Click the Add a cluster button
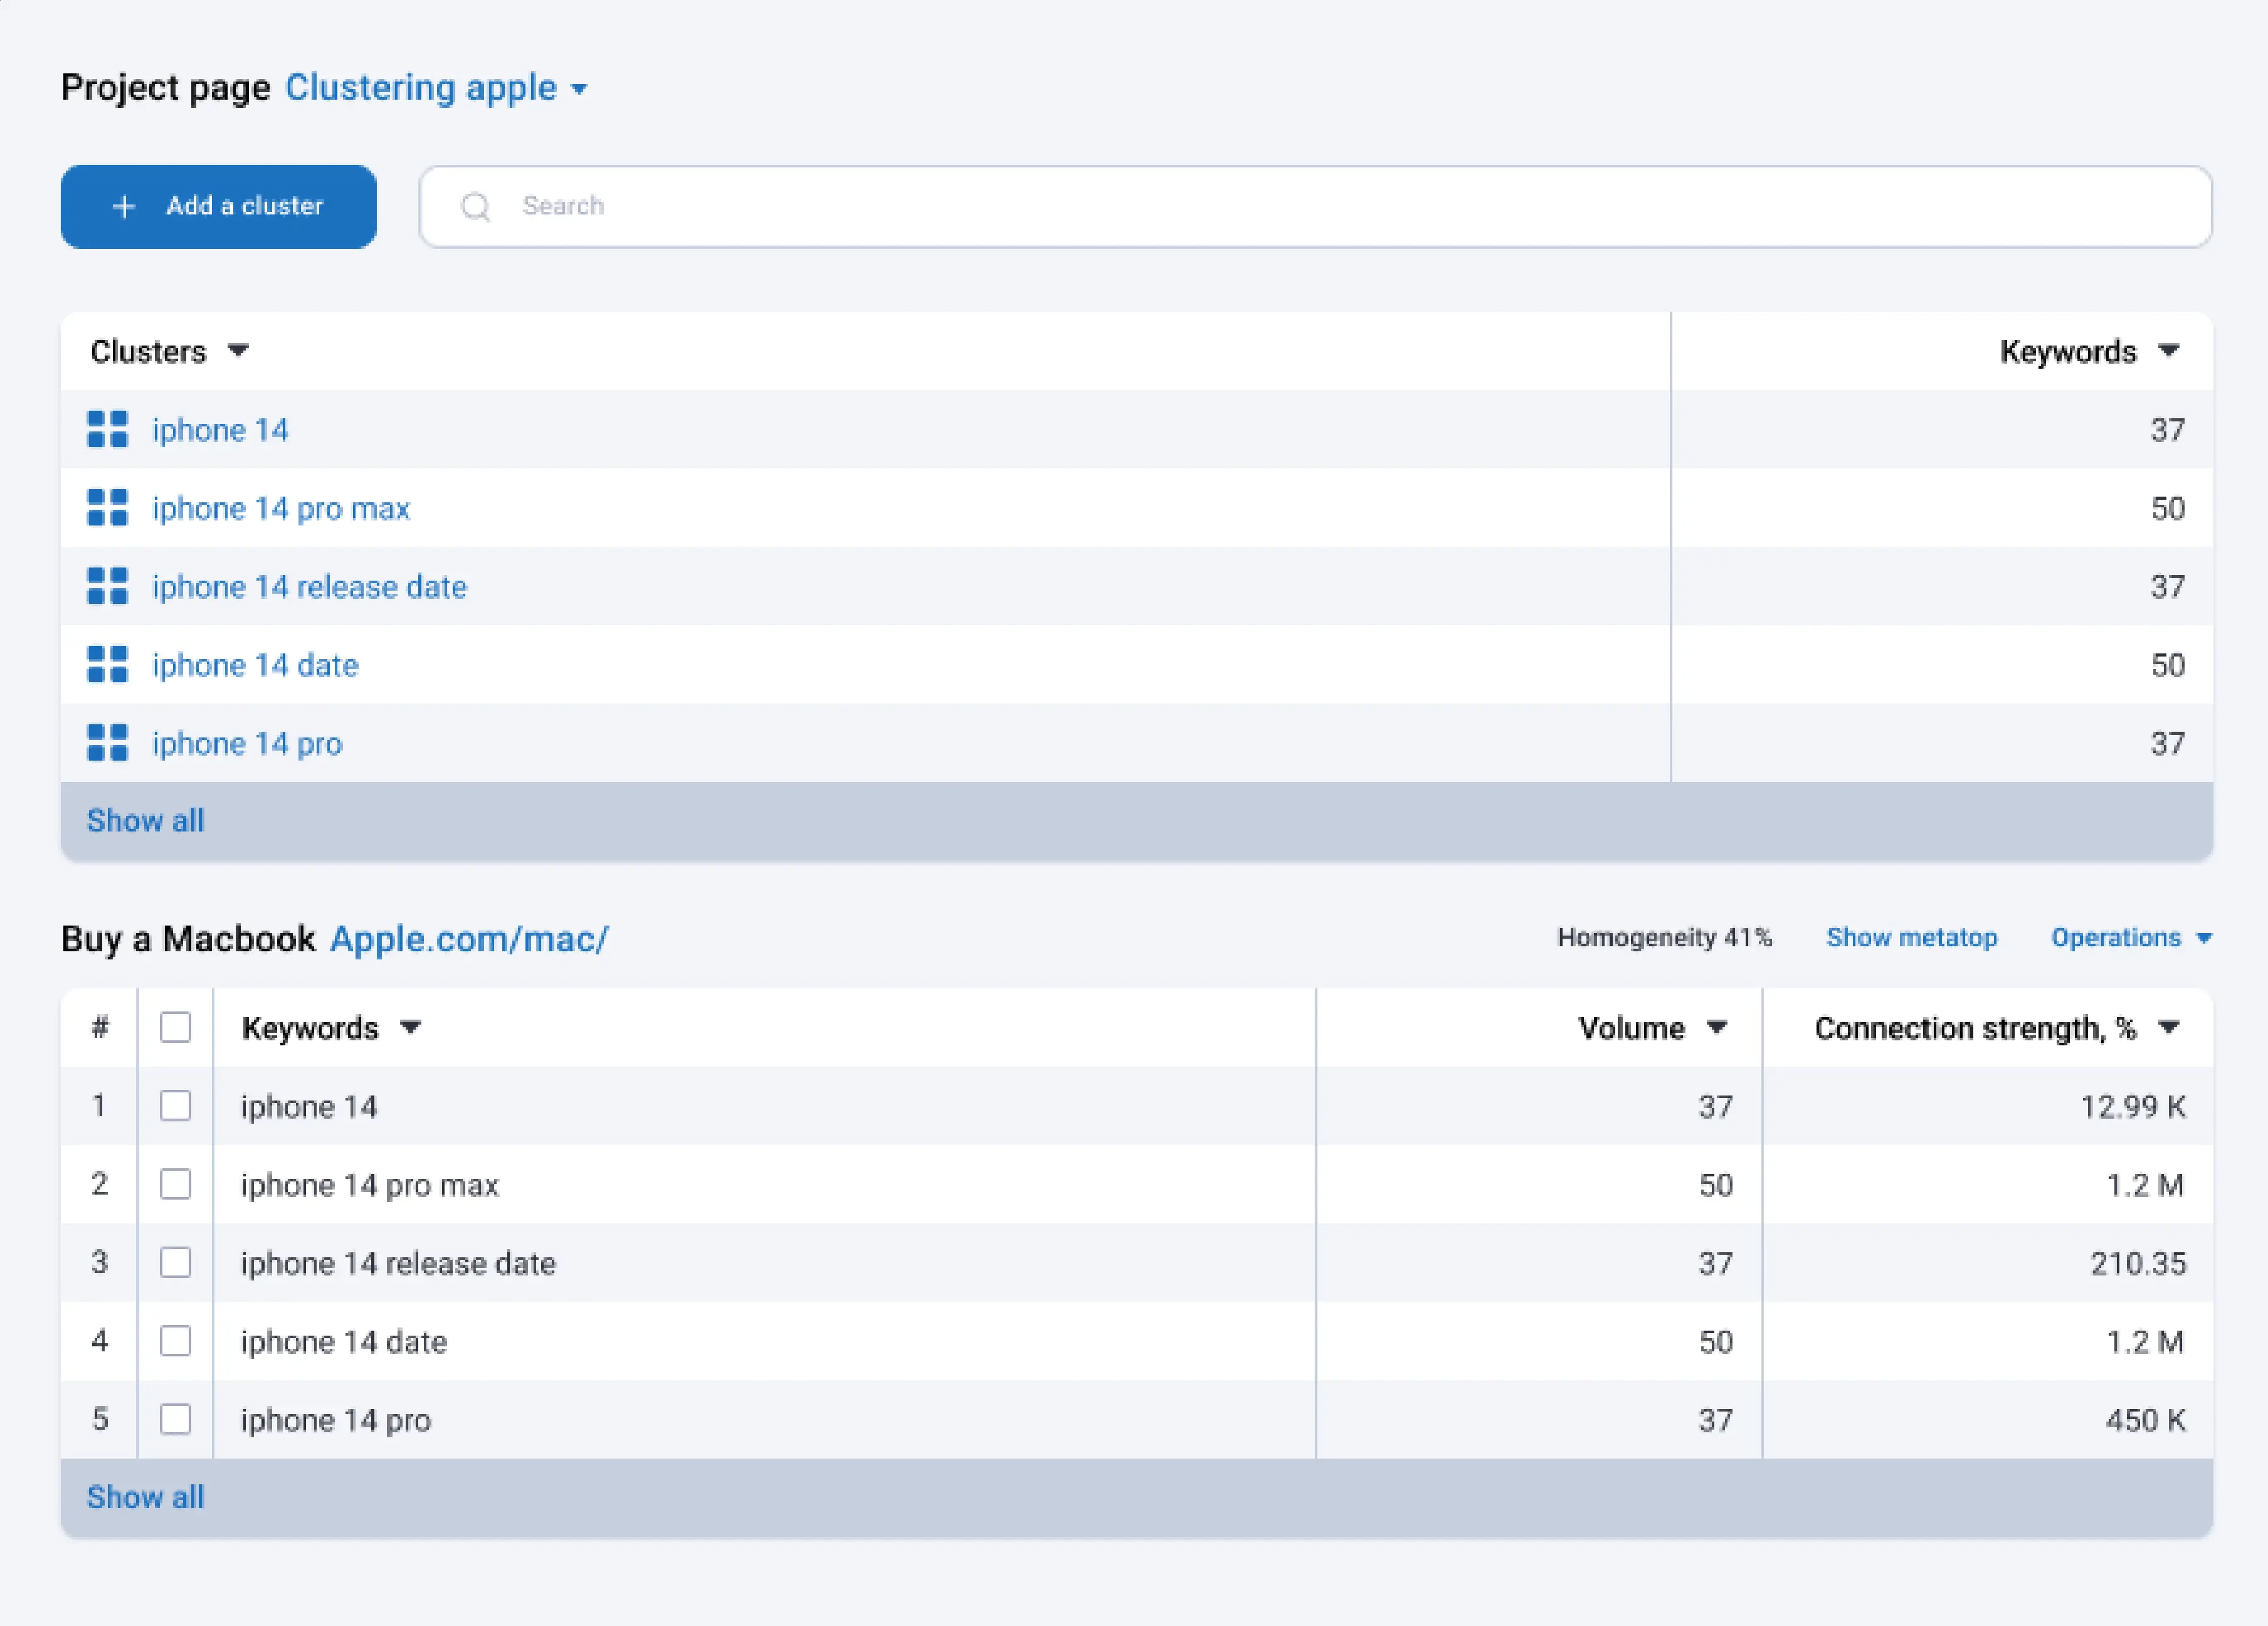 pyautogui.click(x=220, y=206)
